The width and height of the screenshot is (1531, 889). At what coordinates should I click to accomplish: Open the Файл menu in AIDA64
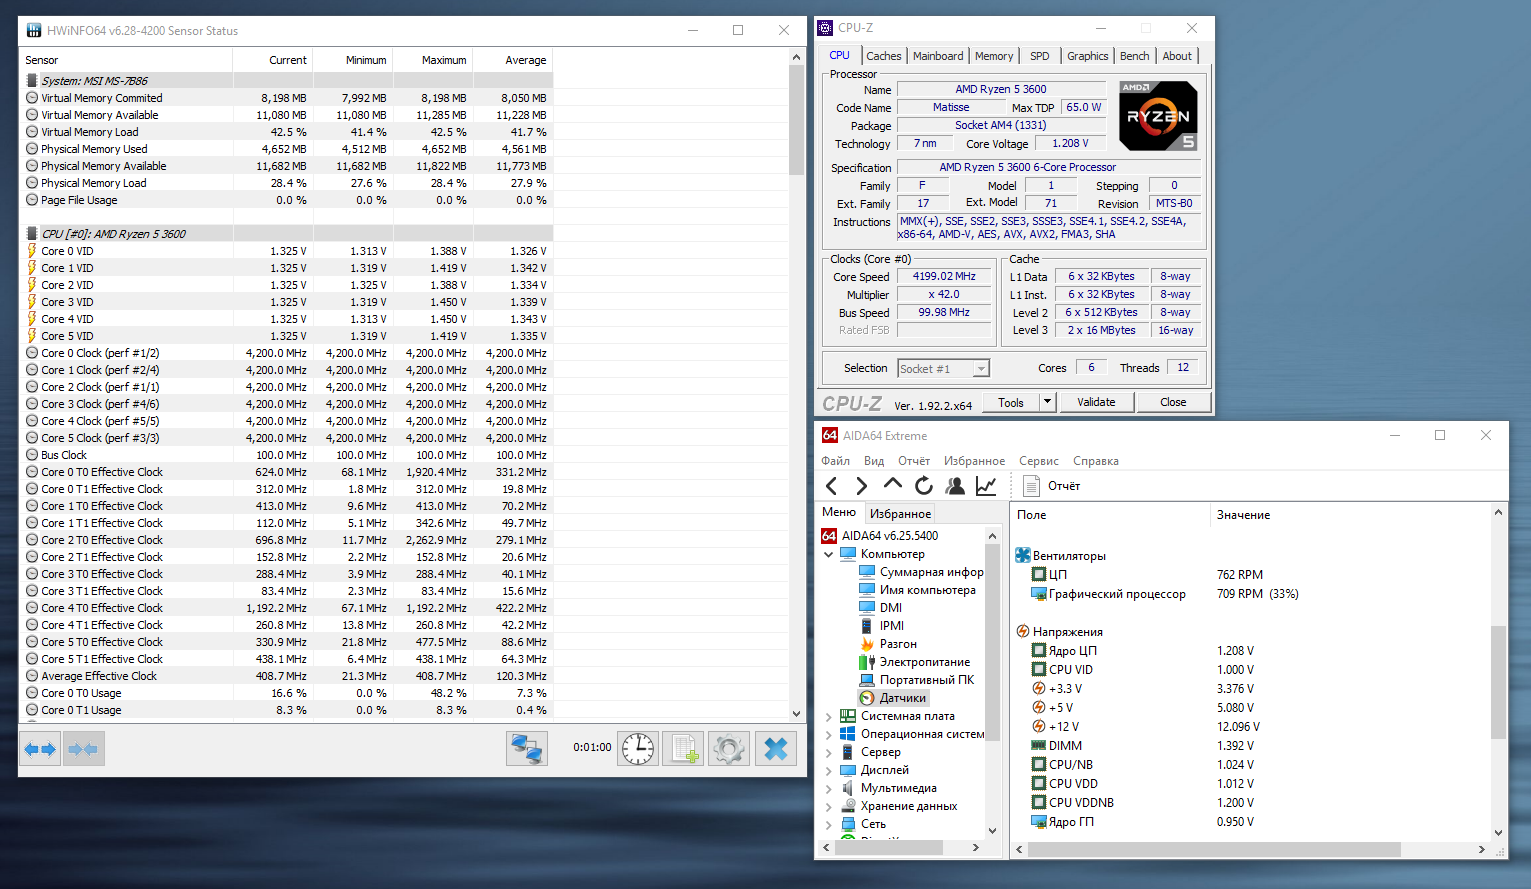pyautogui.click(x=836, y=461)
